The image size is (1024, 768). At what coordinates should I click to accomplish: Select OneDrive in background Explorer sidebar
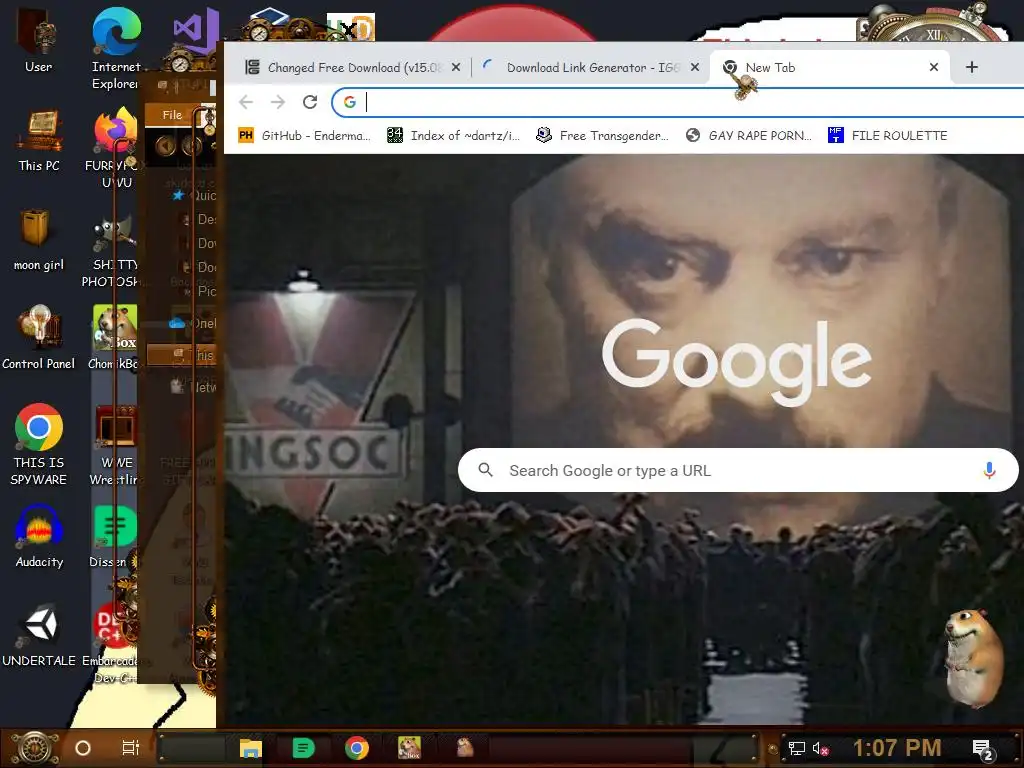[x=193, y=323]
